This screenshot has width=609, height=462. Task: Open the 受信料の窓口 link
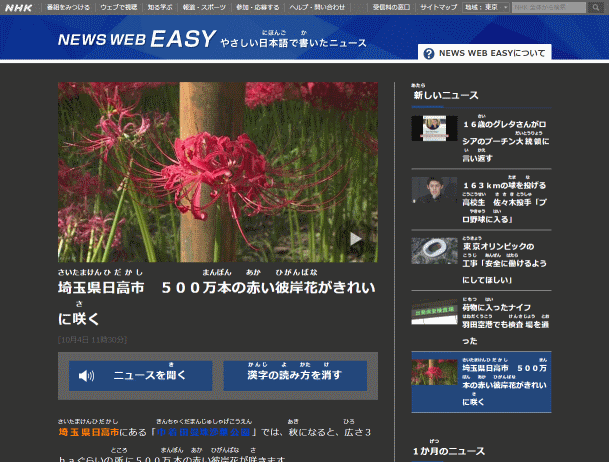pyautogui.click(x=391, y=7)
